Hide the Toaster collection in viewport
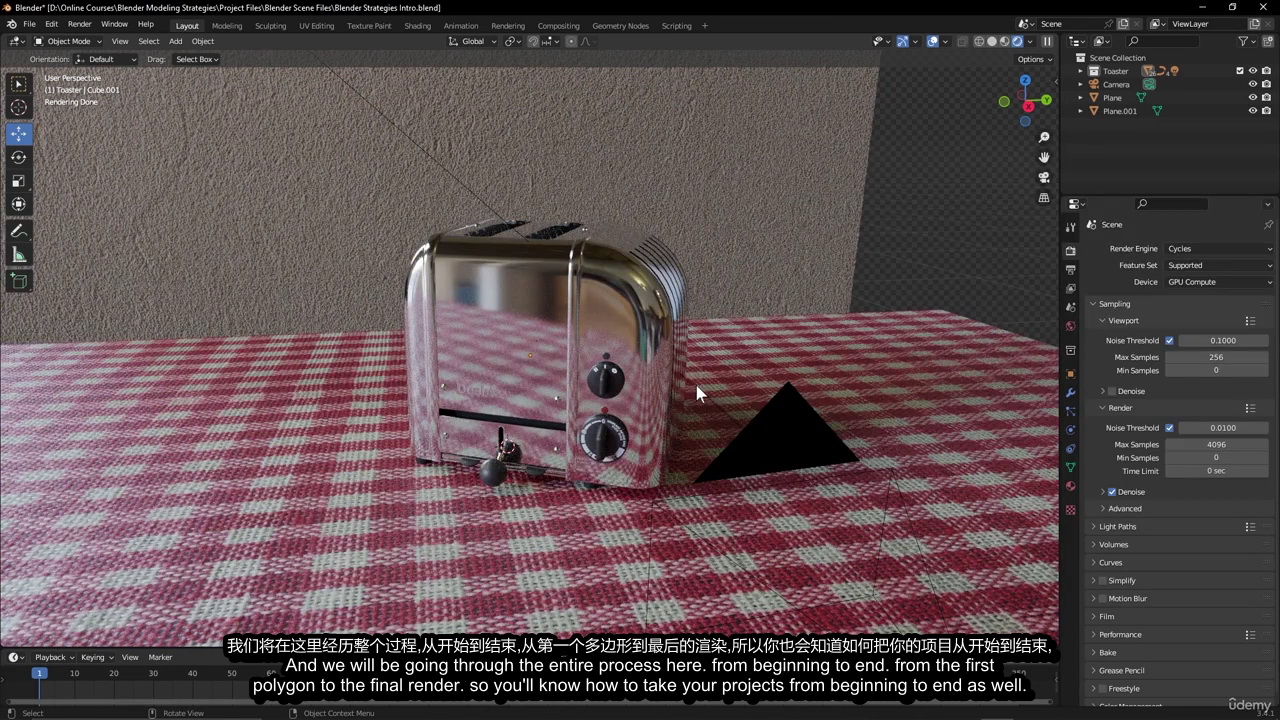This screenshot has width=1280, height=720. click(1252, 71)
